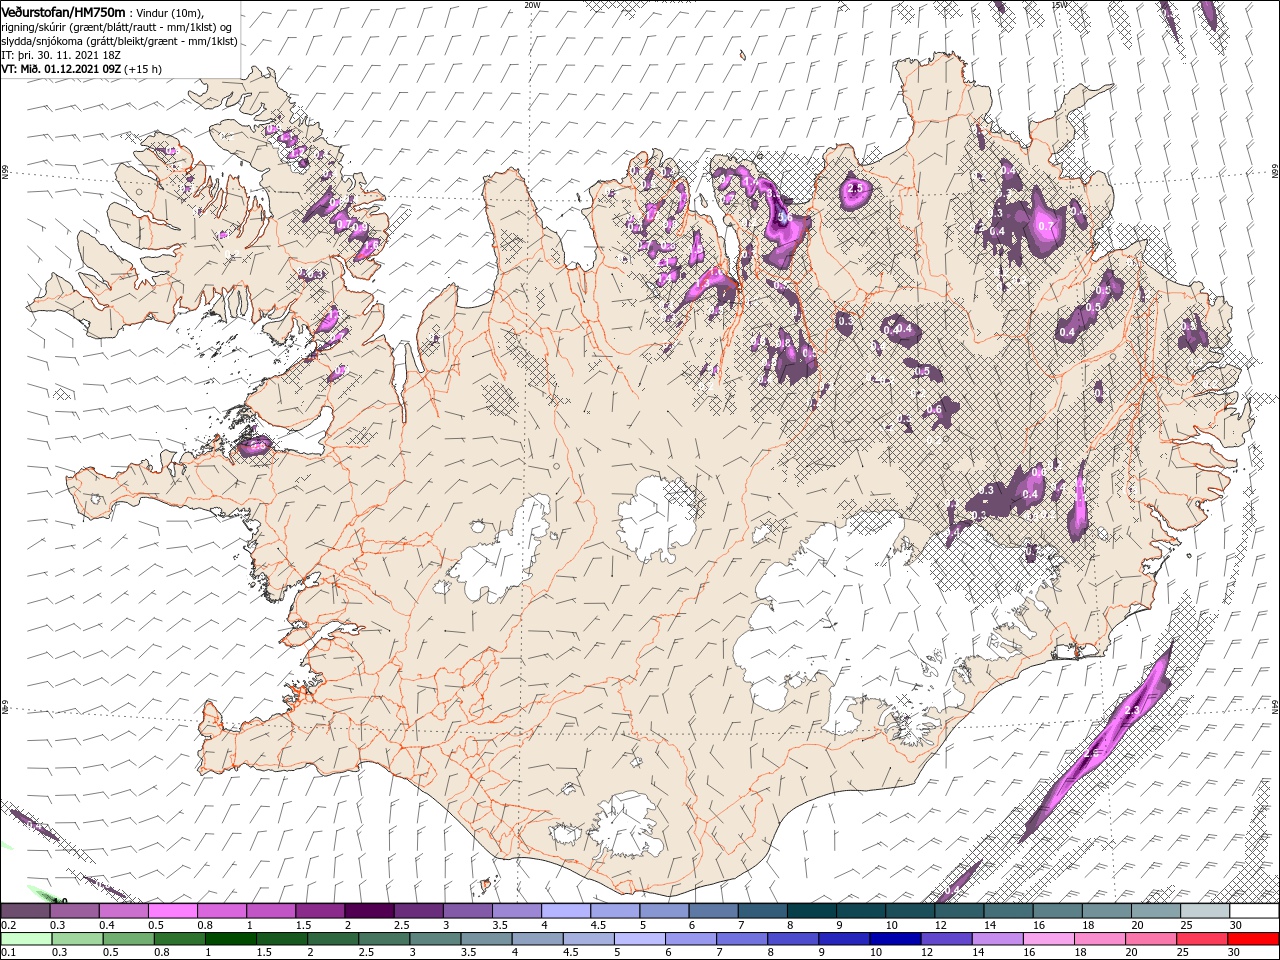Screen dimensions: 1280x960
Task: Click bright pink upper swatch starting at 0.5
Action: click(172, 911)
